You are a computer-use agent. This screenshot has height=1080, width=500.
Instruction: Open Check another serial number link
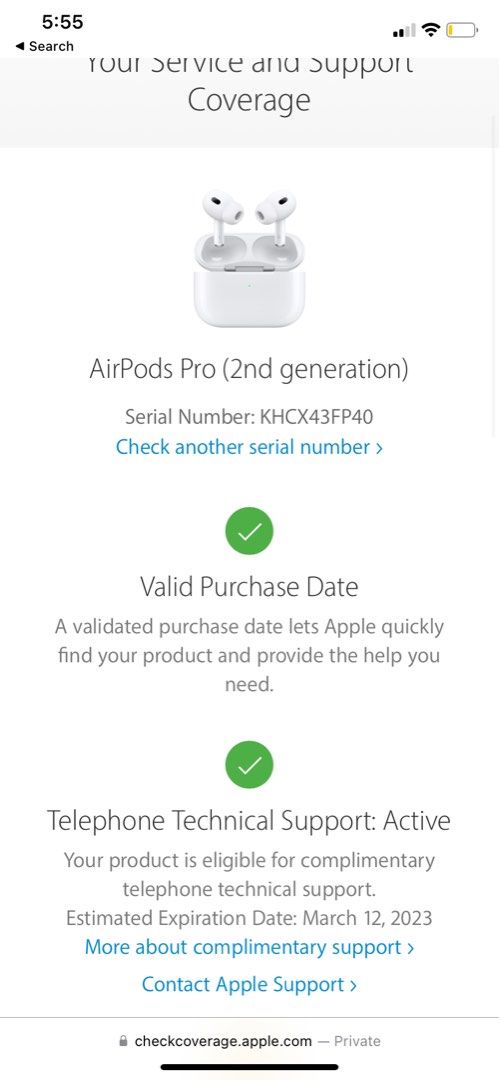click(249, 447)
